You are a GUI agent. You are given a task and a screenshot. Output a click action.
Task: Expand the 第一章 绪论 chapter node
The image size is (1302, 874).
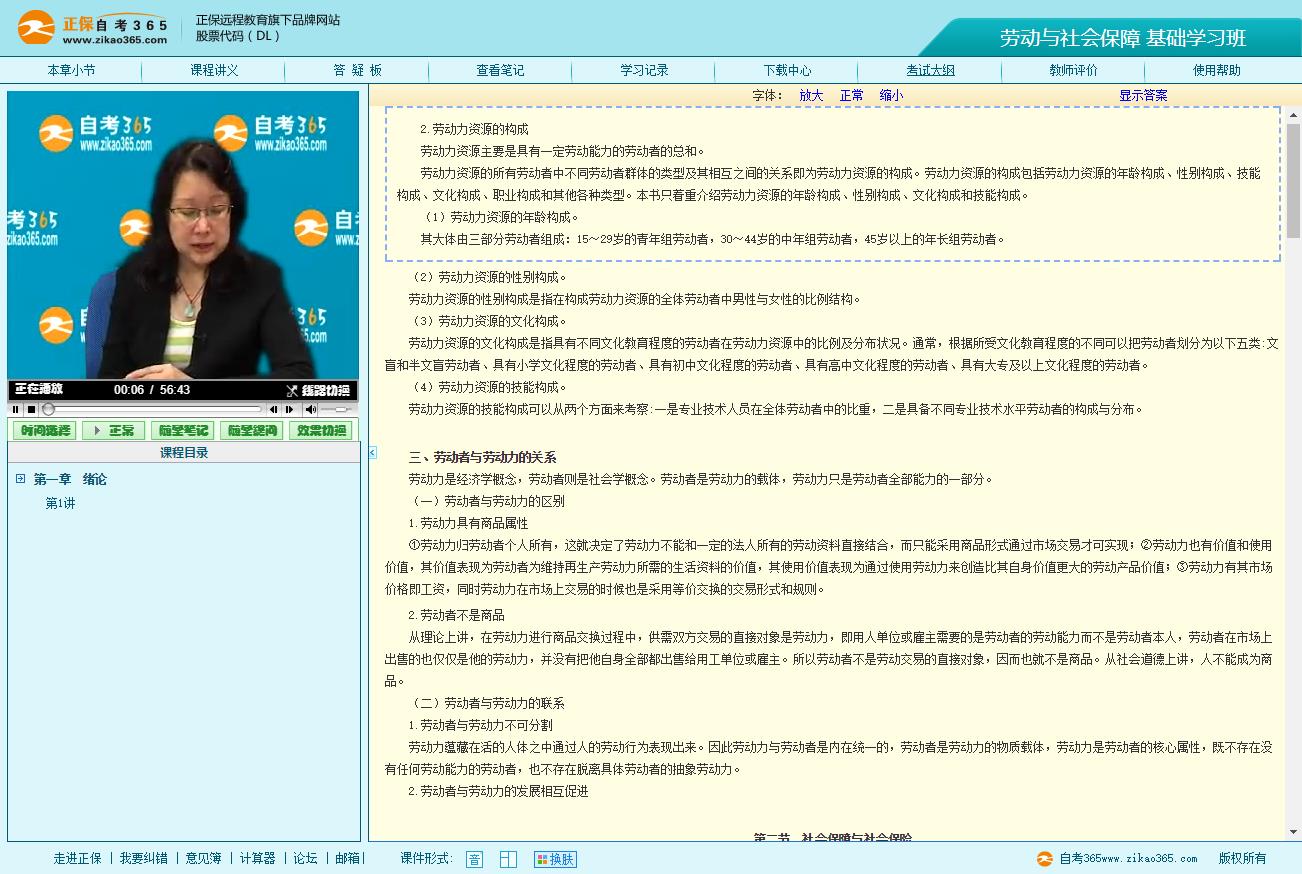(x=20, y=479)
